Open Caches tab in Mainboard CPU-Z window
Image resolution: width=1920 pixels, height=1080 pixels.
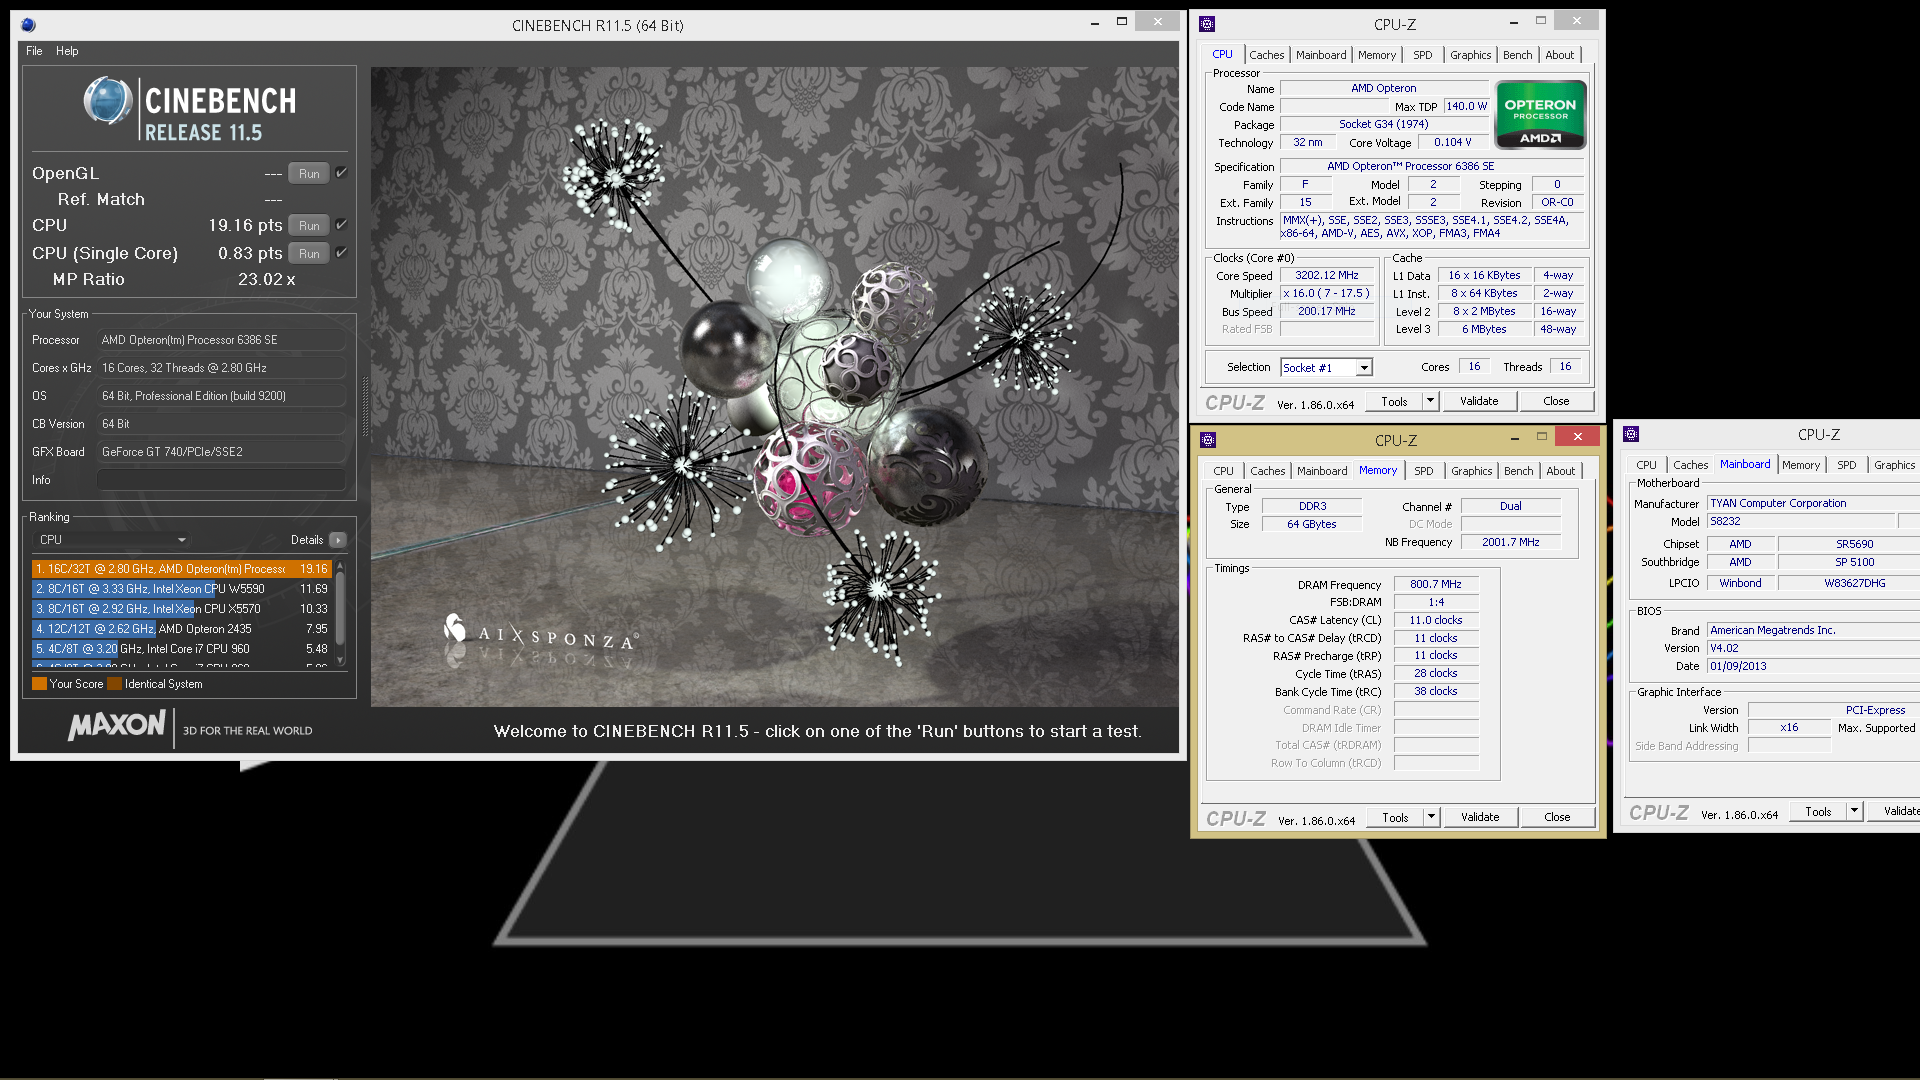pos(1690,465)
